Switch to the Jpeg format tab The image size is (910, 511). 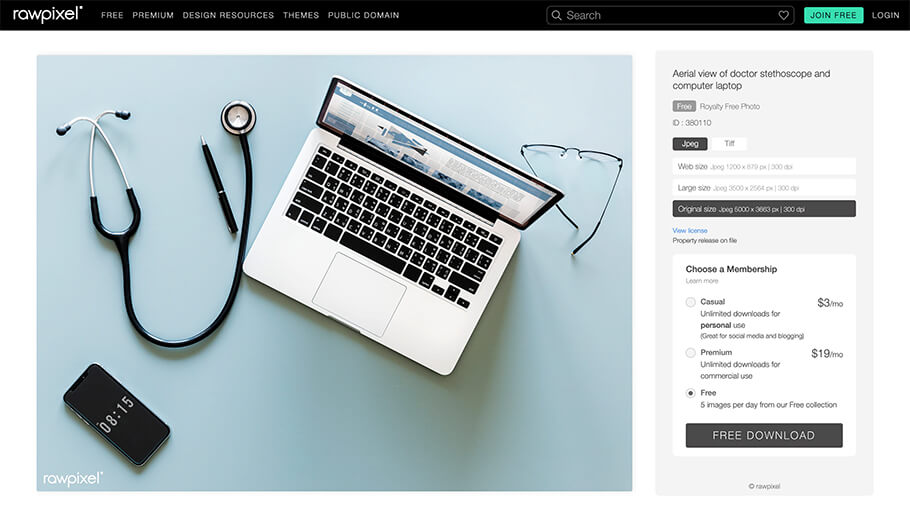690,143
